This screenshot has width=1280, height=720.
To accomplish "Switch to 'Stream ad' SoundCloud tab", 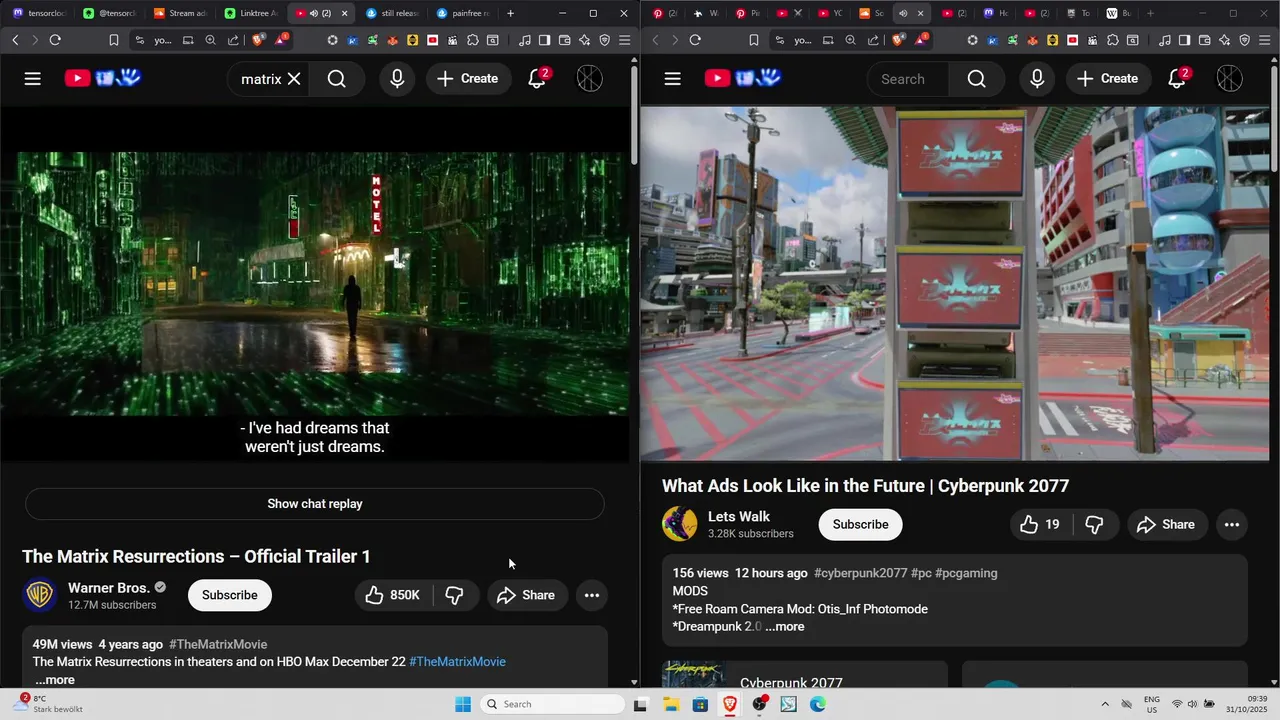I will click(x=180, y=13).
